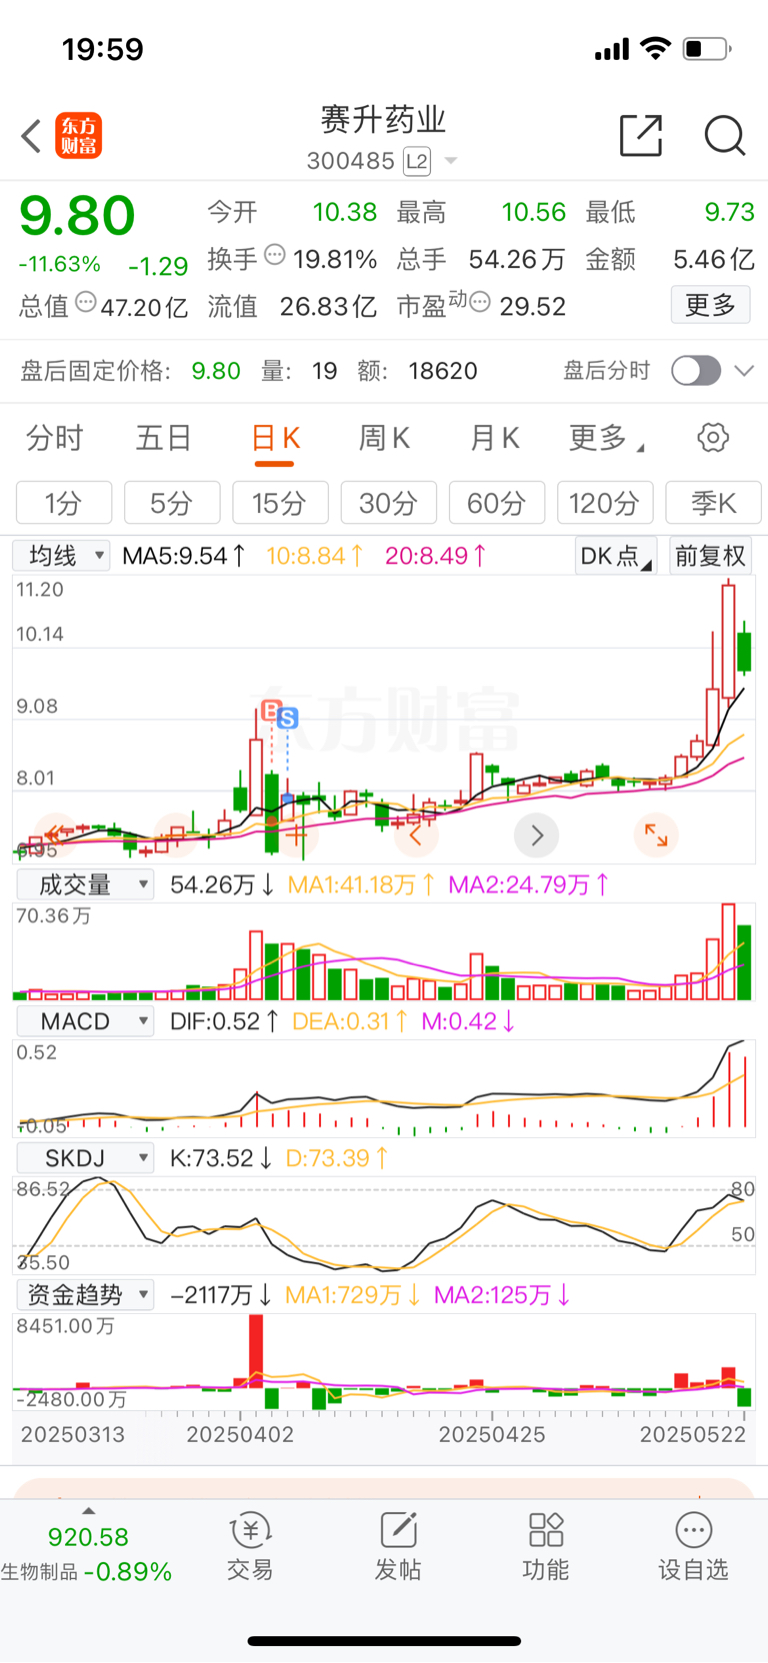Tap the 盘后固定价格 9.80 value
The height and width of the screenshot is (1663, 768).
pos(216,371)
